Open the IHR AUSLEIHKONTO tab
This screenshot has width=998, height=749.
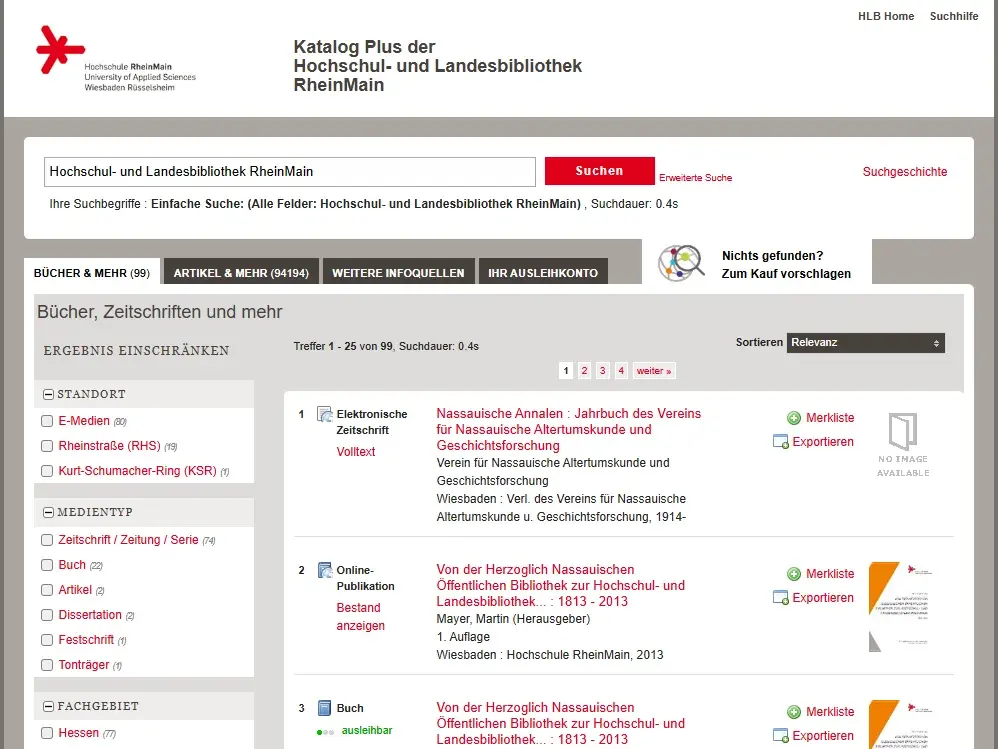[x=543, y=271]
